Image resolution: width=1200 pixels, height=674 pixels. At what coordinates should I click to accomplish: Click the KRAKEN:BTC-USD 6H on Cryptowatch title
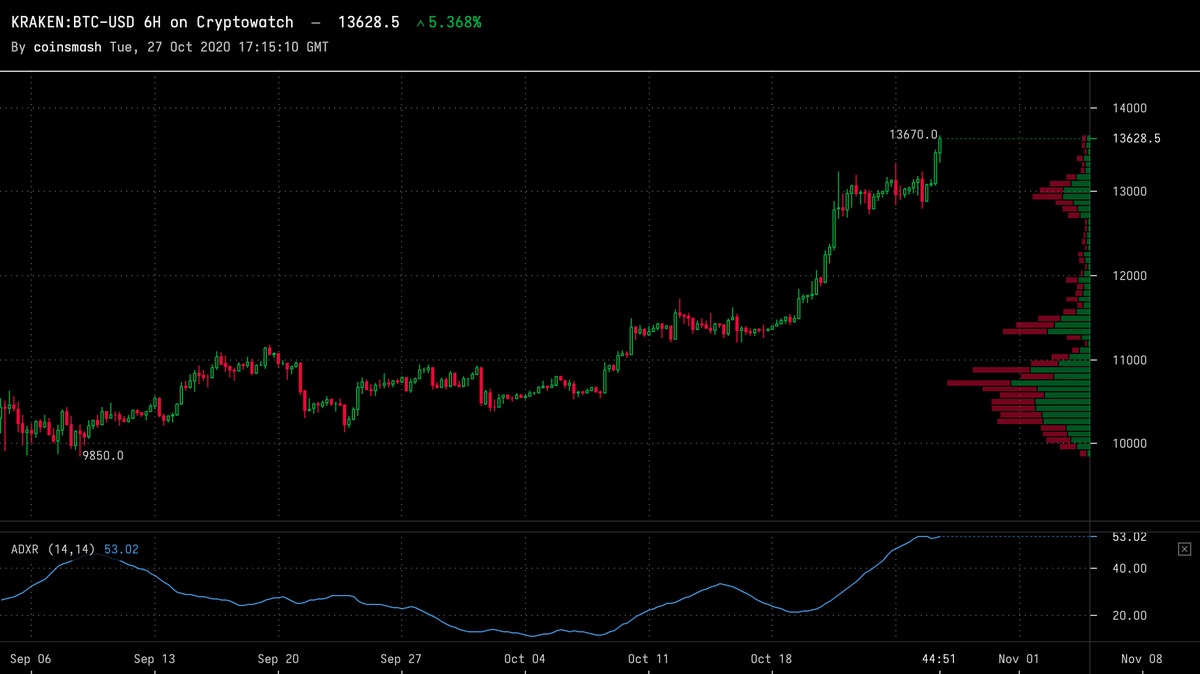152,22
